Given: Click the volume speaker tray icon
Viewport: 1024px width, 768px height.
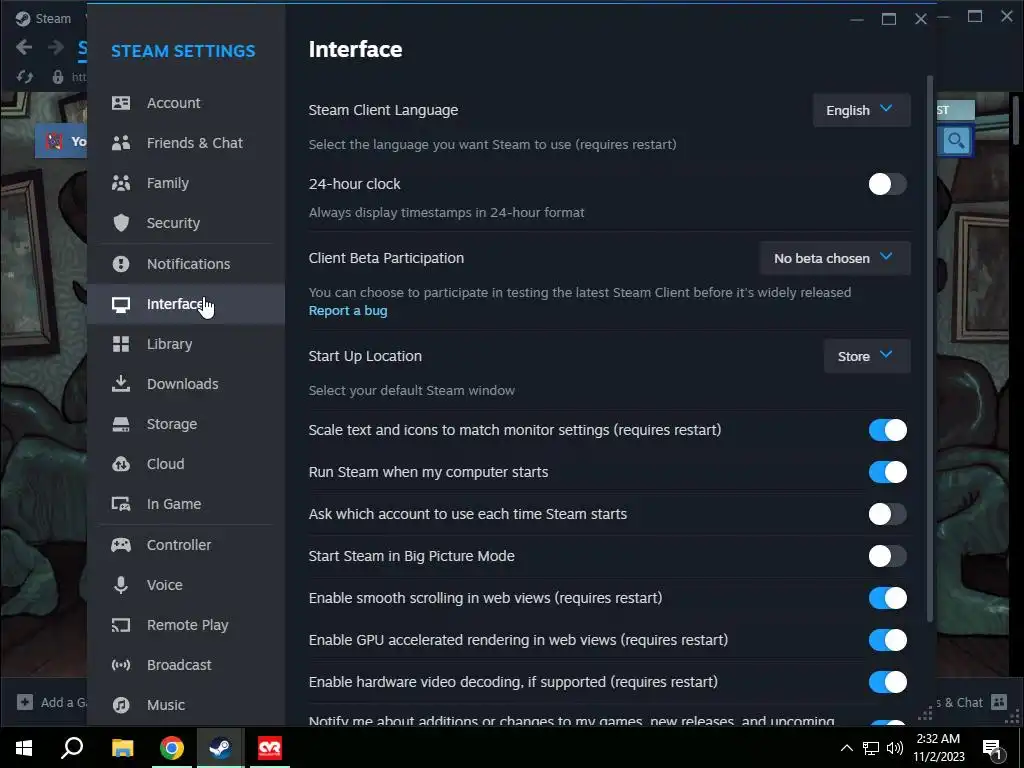Looking at the screenshot, I should 895,748.
